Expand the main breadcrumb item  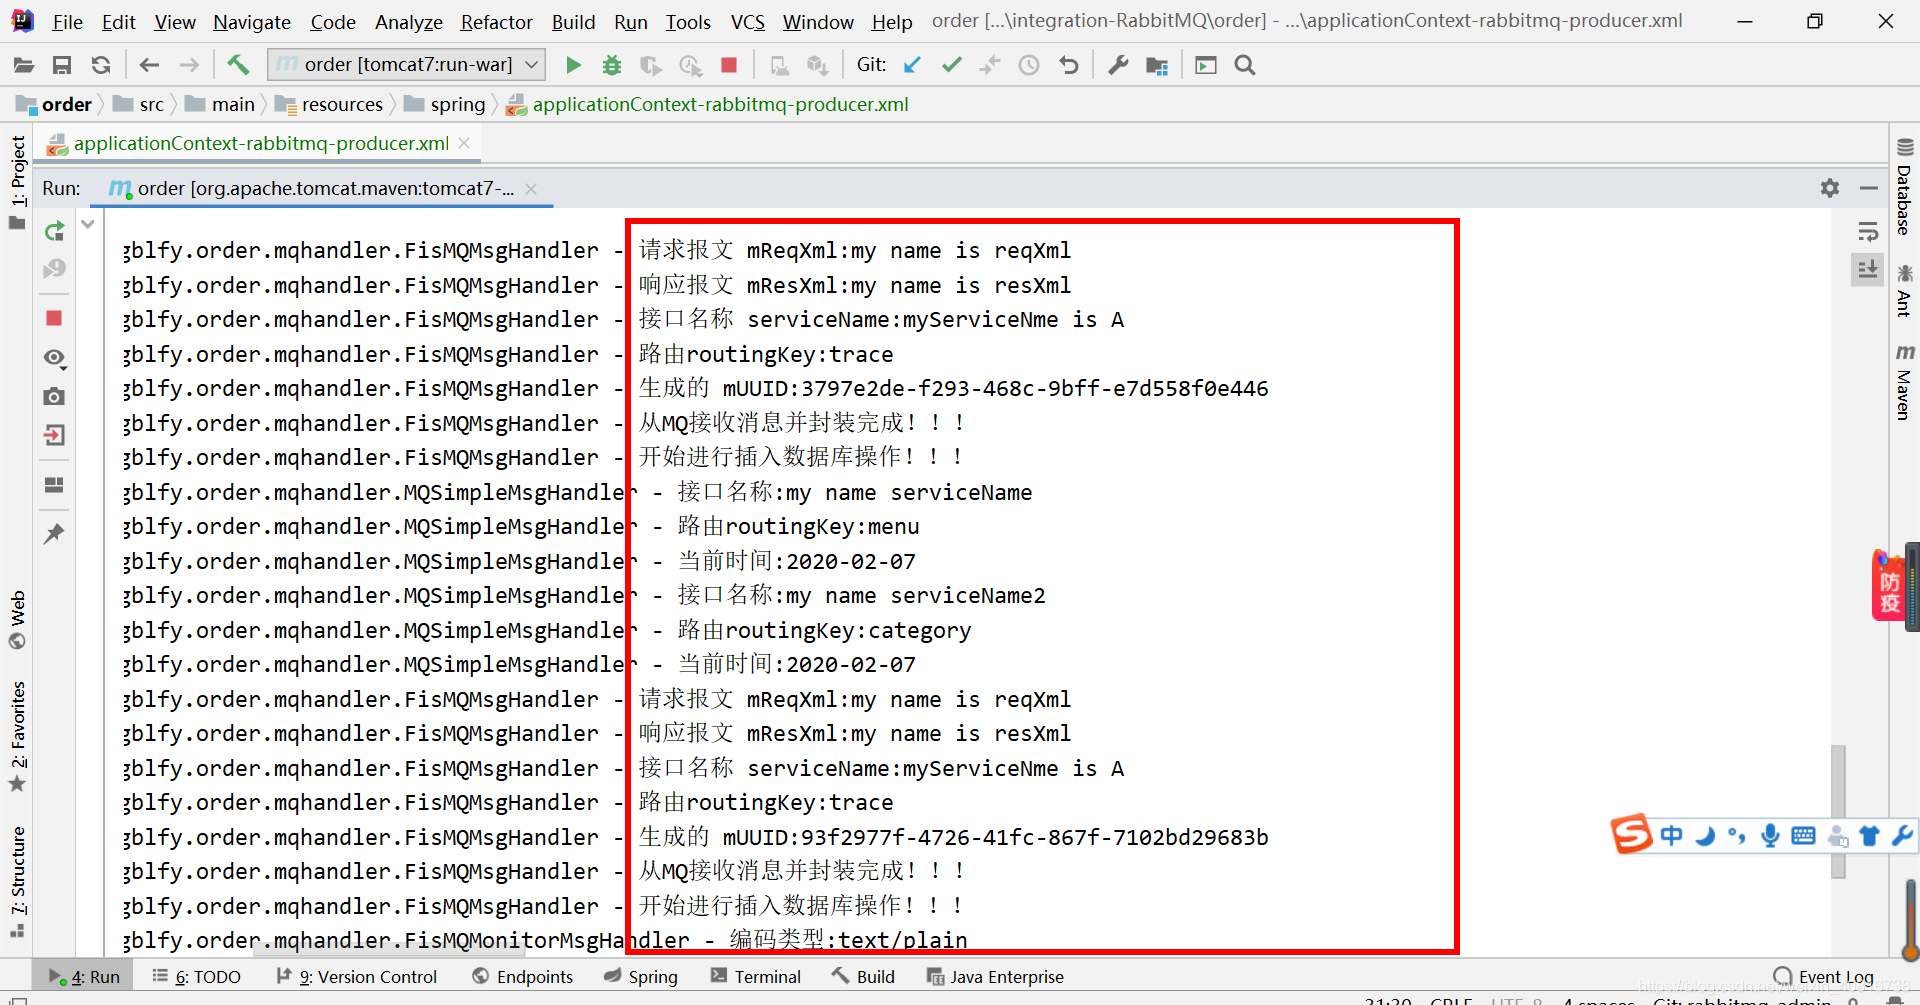221,104
